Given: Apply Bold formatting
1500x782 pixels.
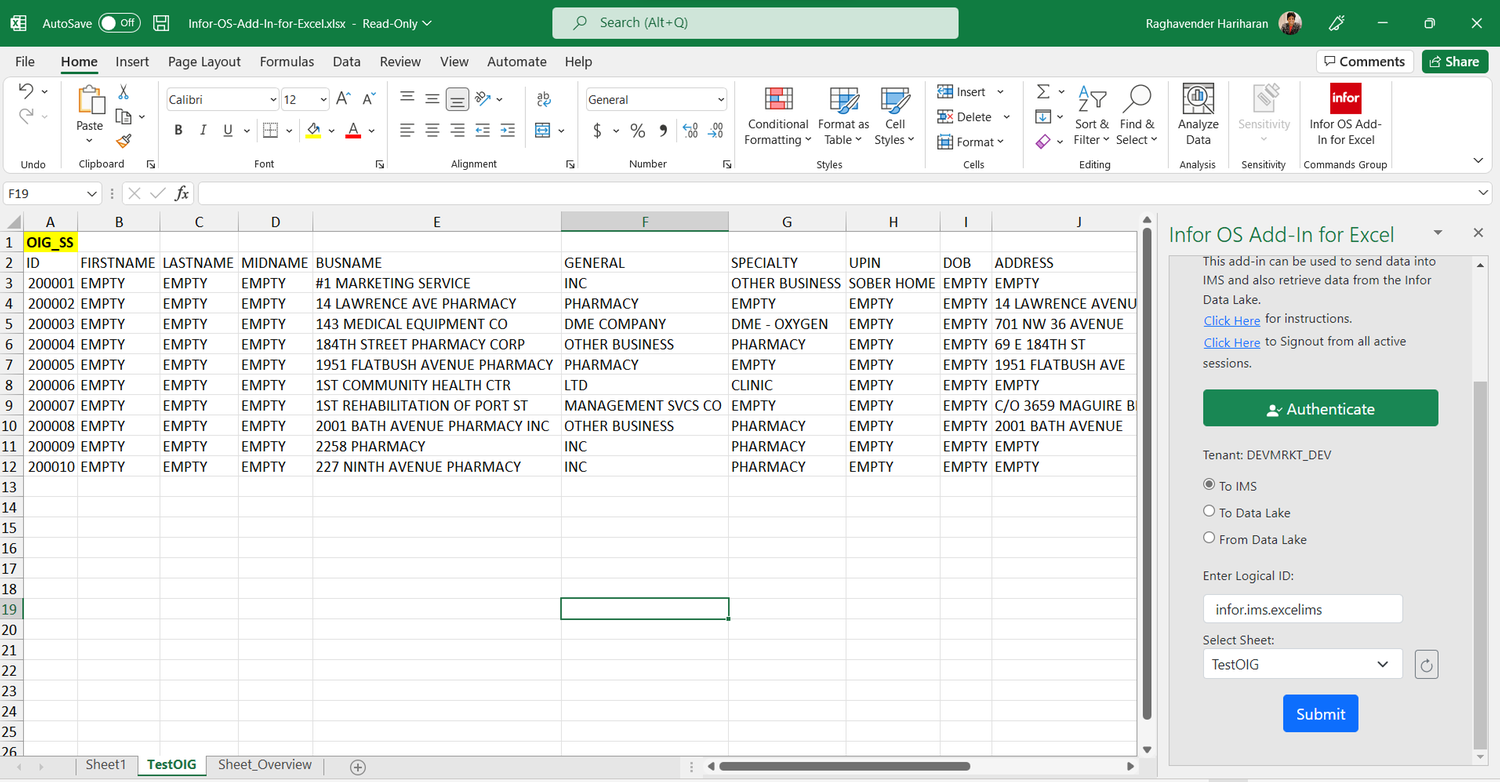Looking at the screenshot, I should pyautogui.click(x=178, y=130).
